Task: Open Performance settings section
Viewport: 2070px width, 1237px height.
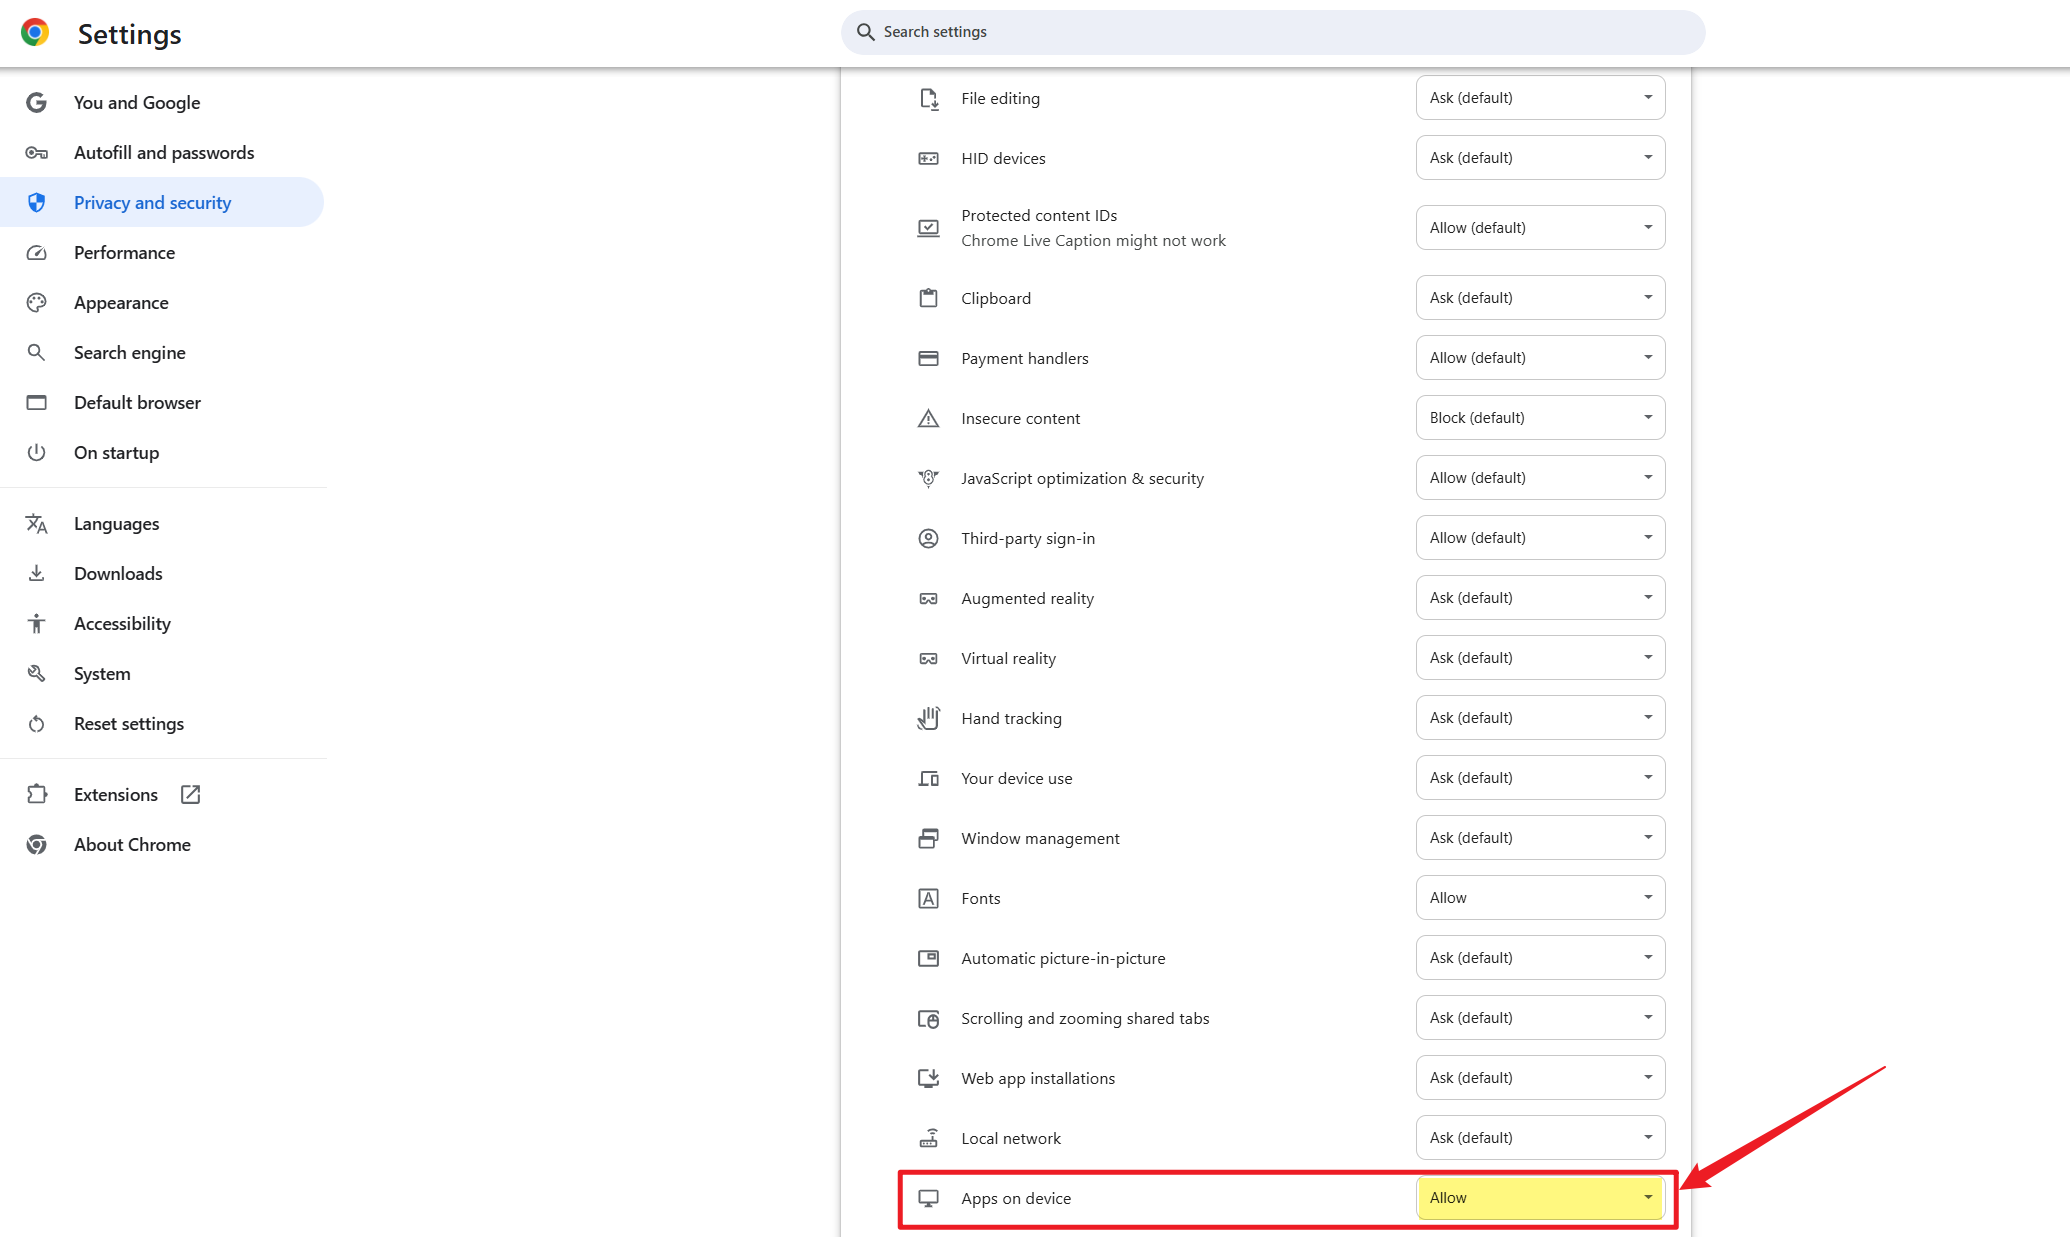Action: [124, 253]
